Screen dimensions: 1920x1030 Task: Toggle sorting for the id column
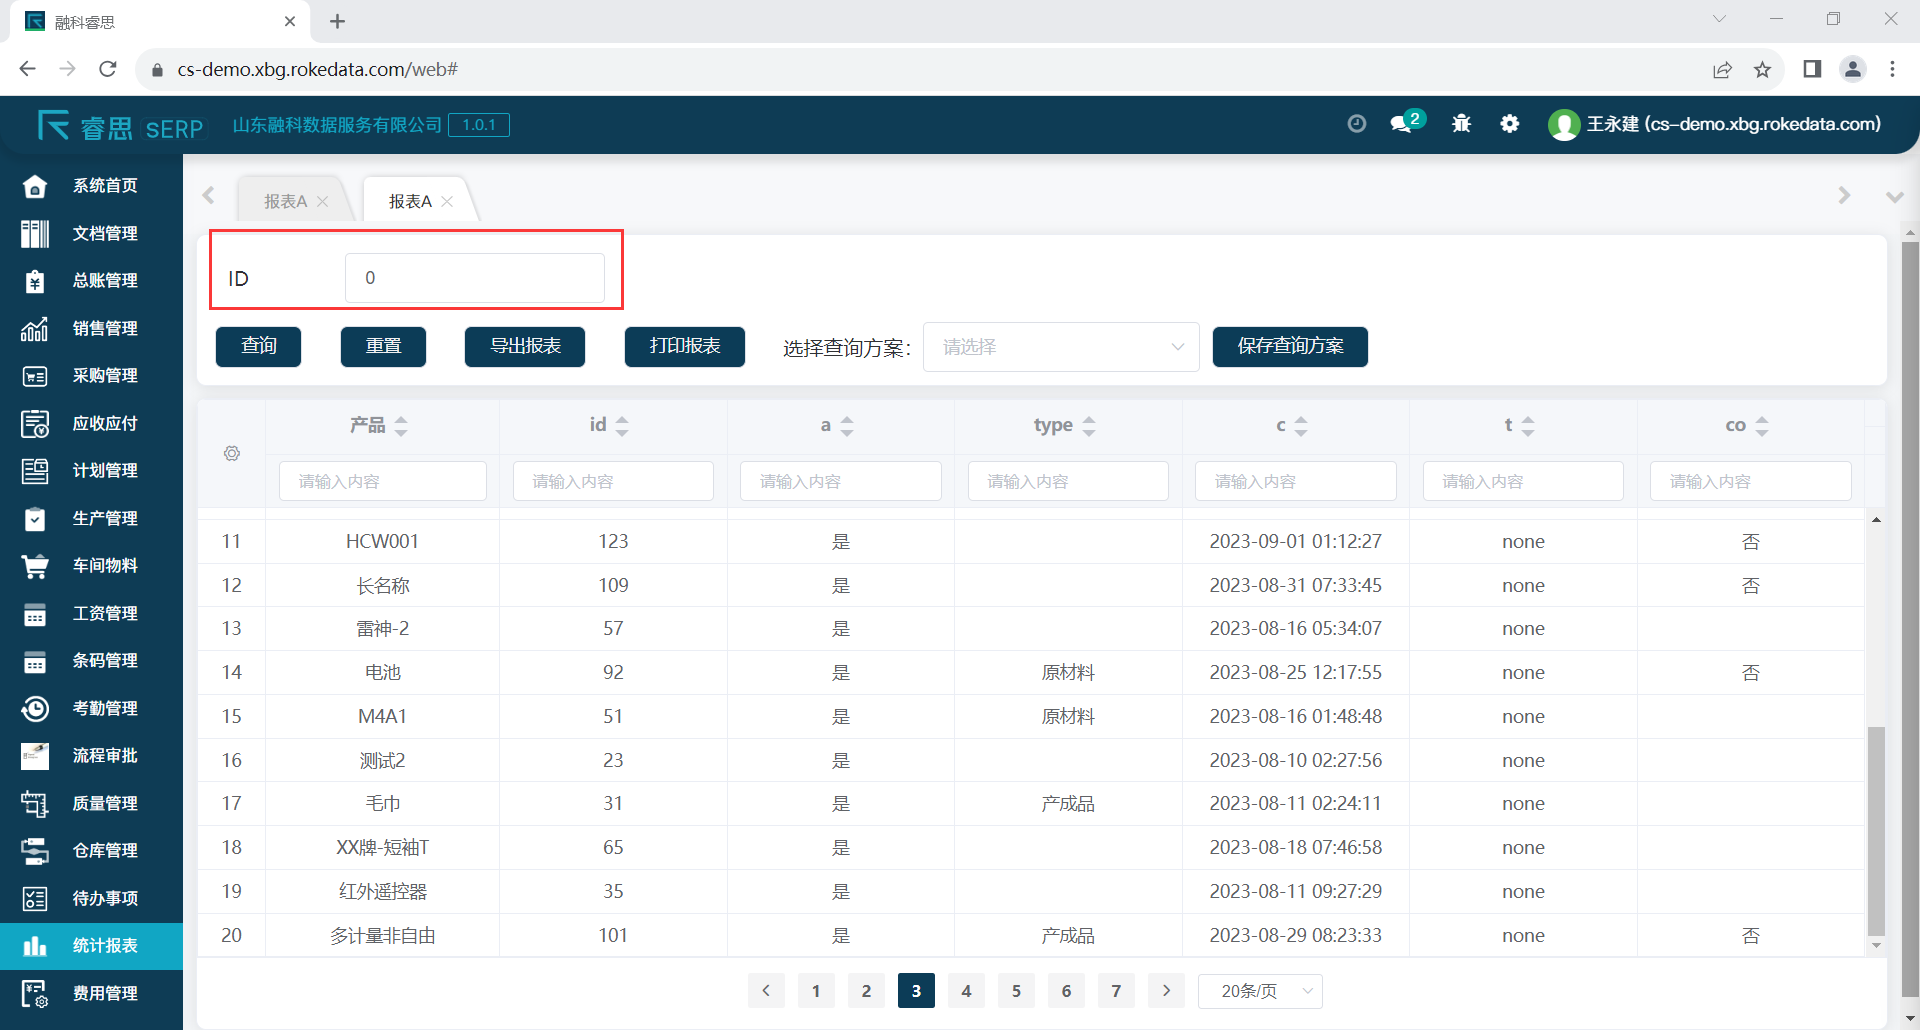622,426
